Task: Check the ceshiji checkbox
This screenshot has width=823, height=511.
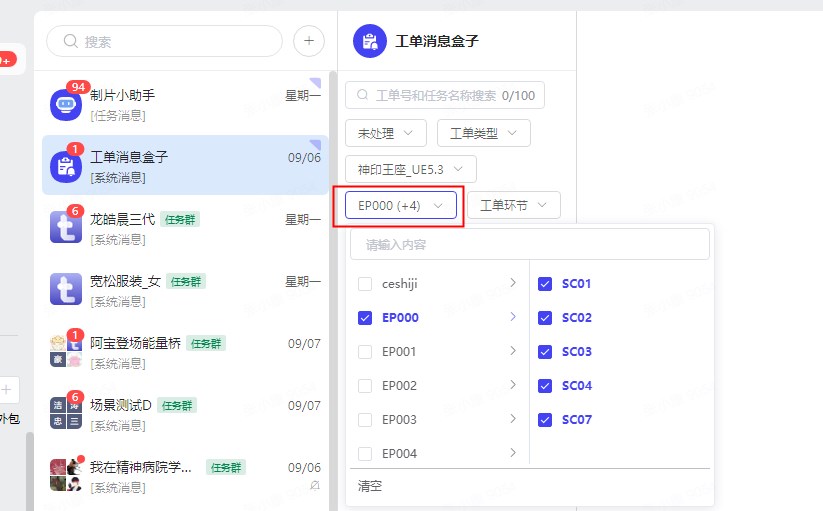Action: (x=365, y=284)
